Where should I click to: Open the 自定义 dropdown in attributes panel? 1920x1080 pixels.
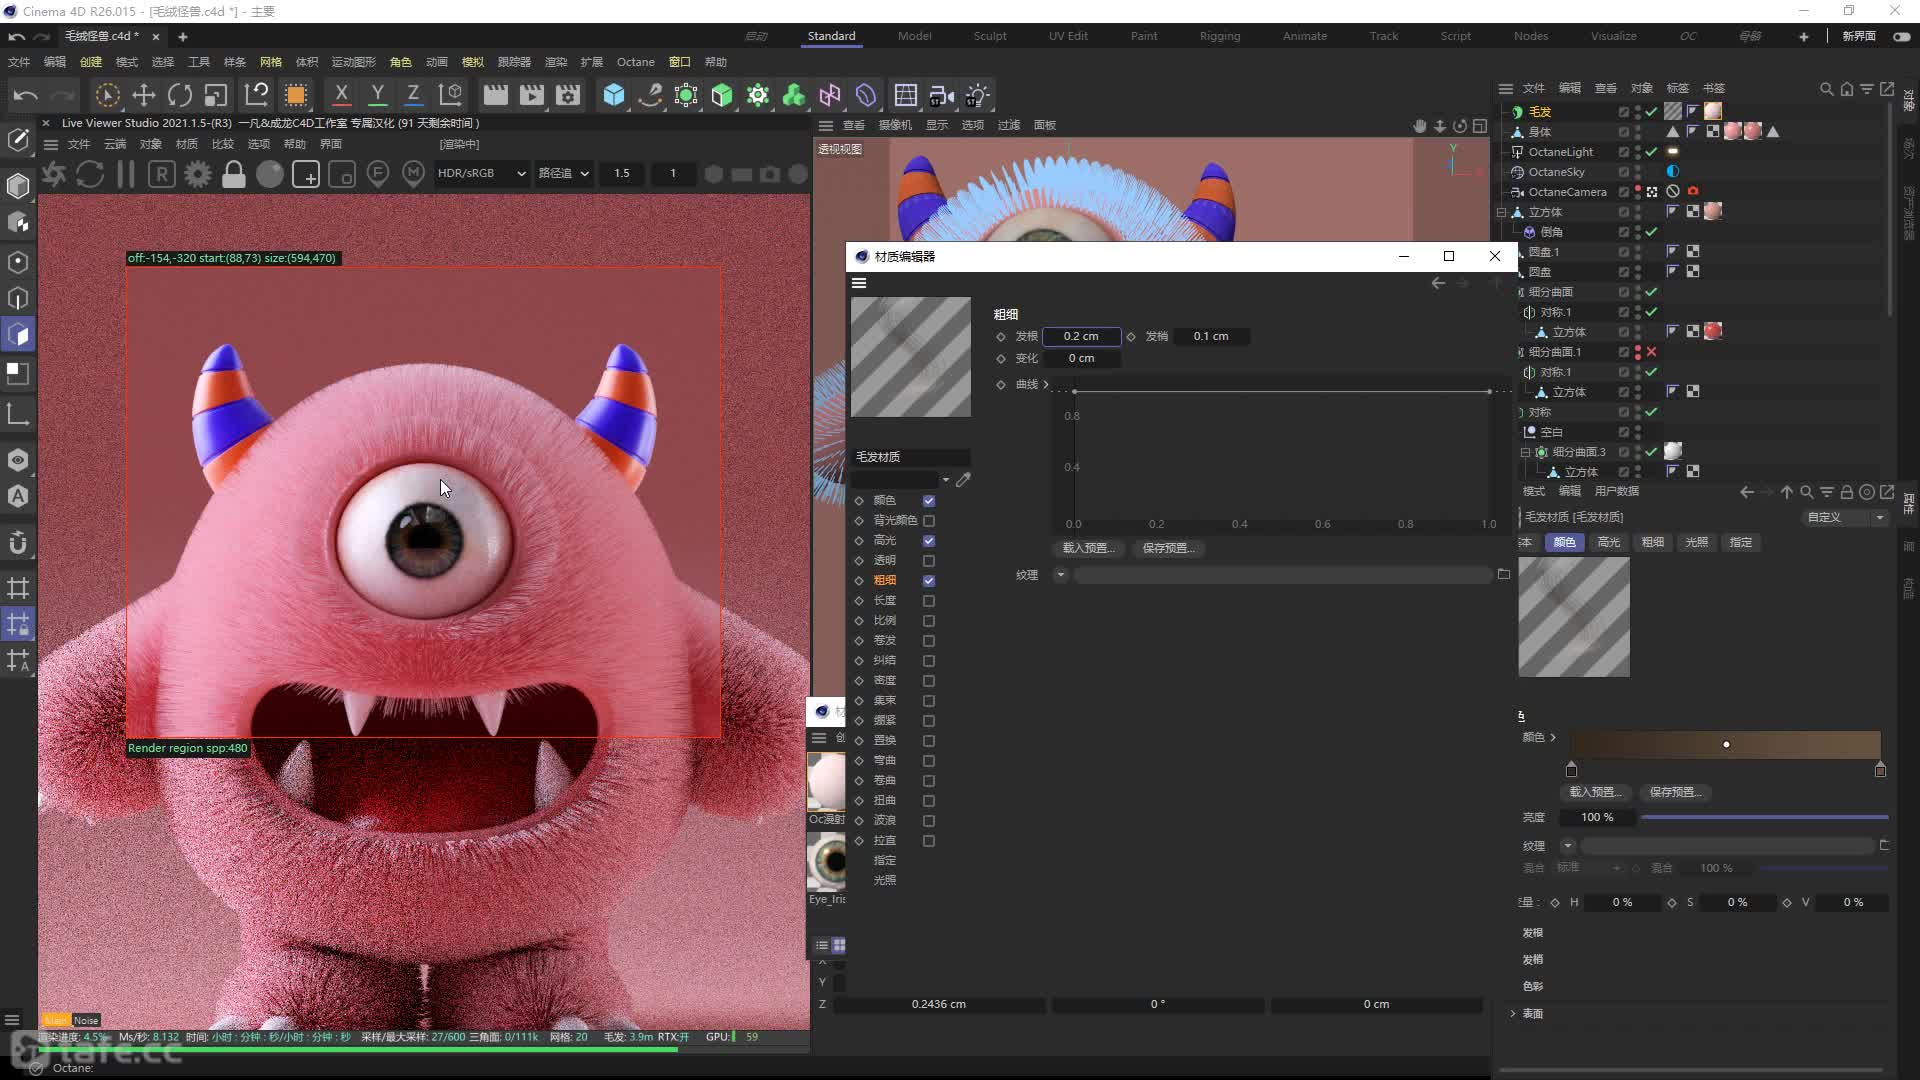tap(1844, 517)
